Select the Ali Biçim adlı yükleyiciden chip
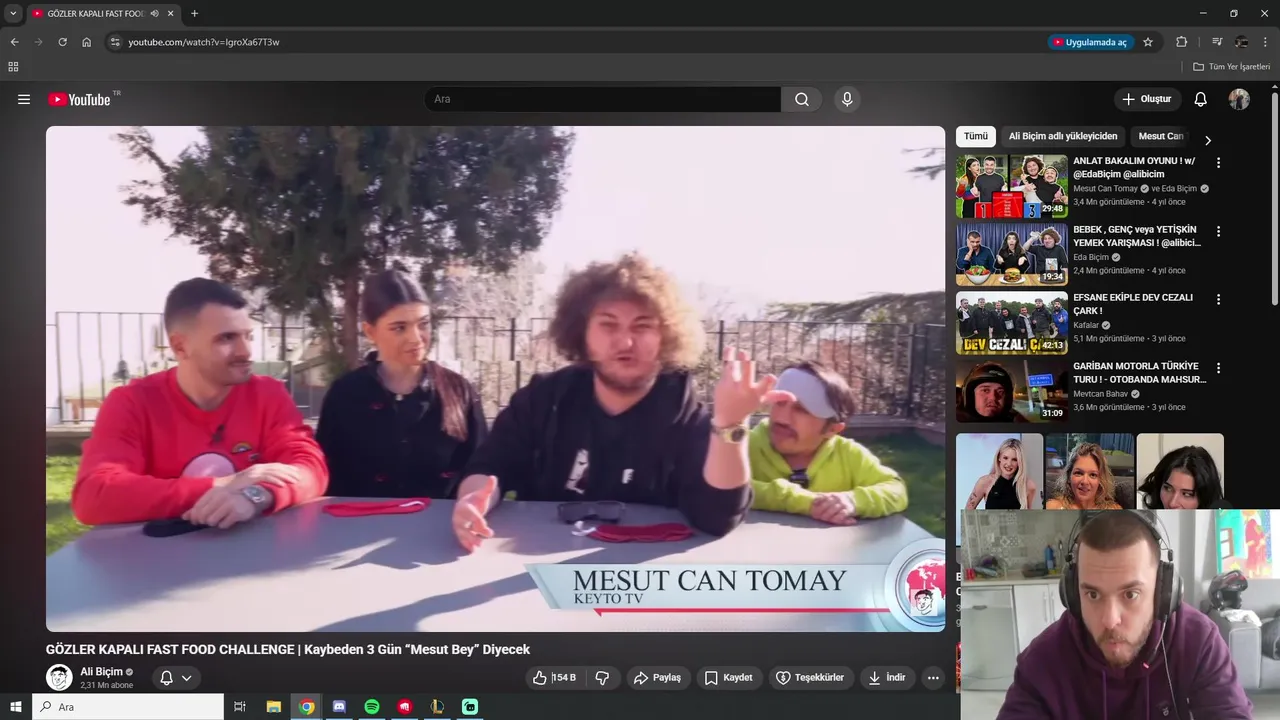 pyautogui.click(x=1063, y=136)
